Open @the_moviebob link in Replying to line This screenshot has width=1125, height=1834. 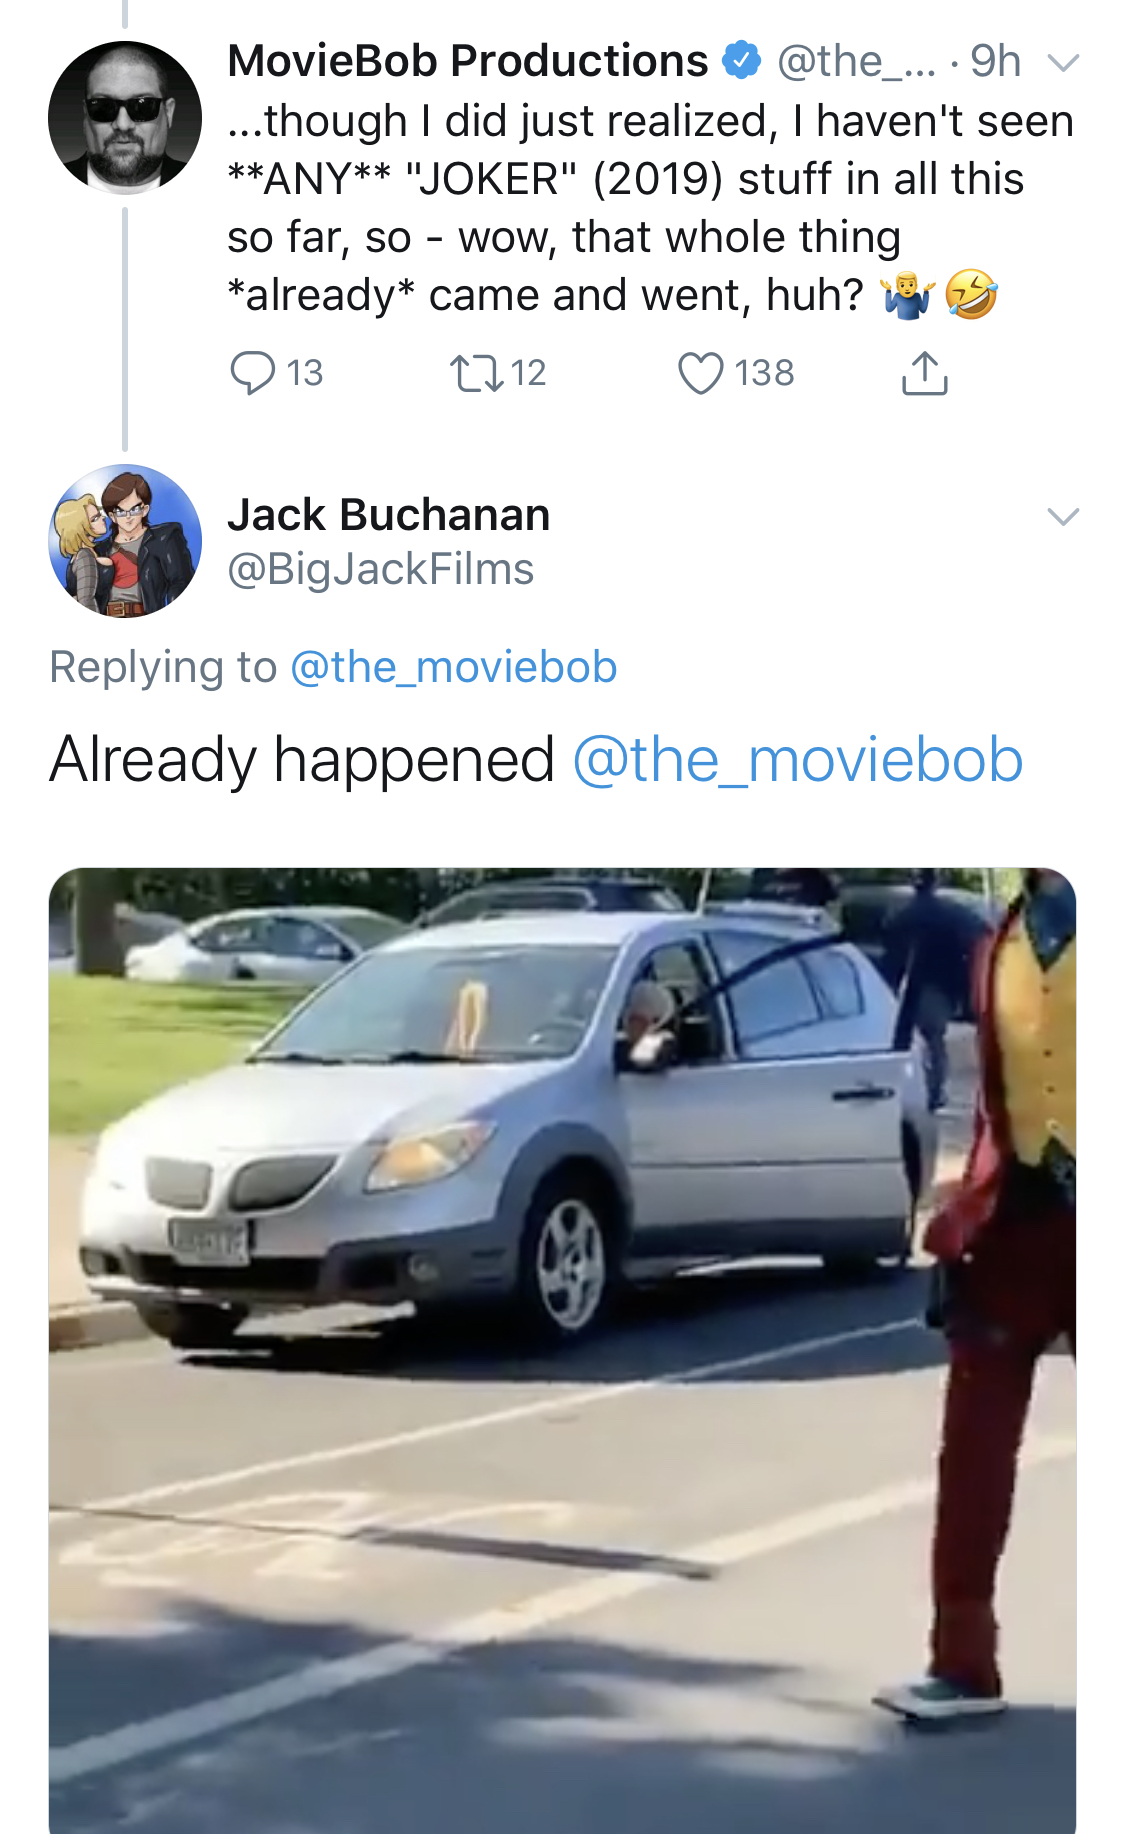(454, 667)
